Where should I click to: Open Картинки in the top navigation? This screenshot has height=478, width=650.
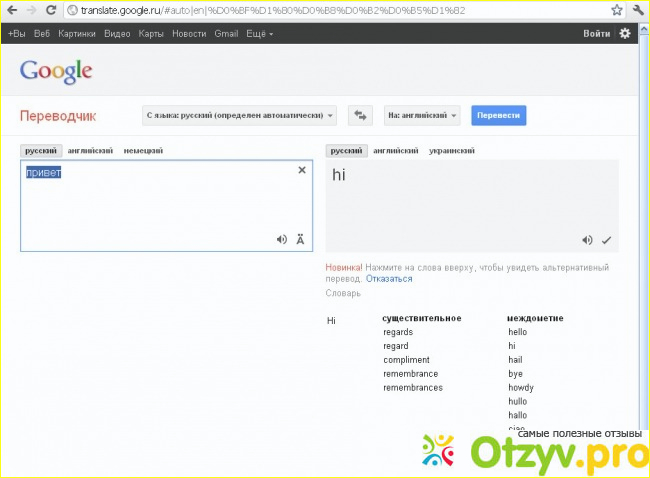[x=77, y=33]
